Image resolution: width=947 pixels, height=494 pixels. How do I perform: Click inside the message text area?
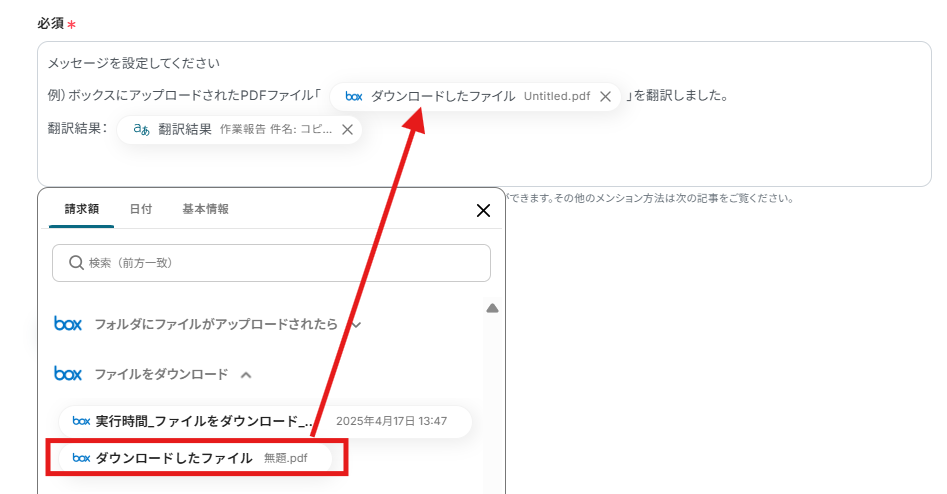point(484,114)
